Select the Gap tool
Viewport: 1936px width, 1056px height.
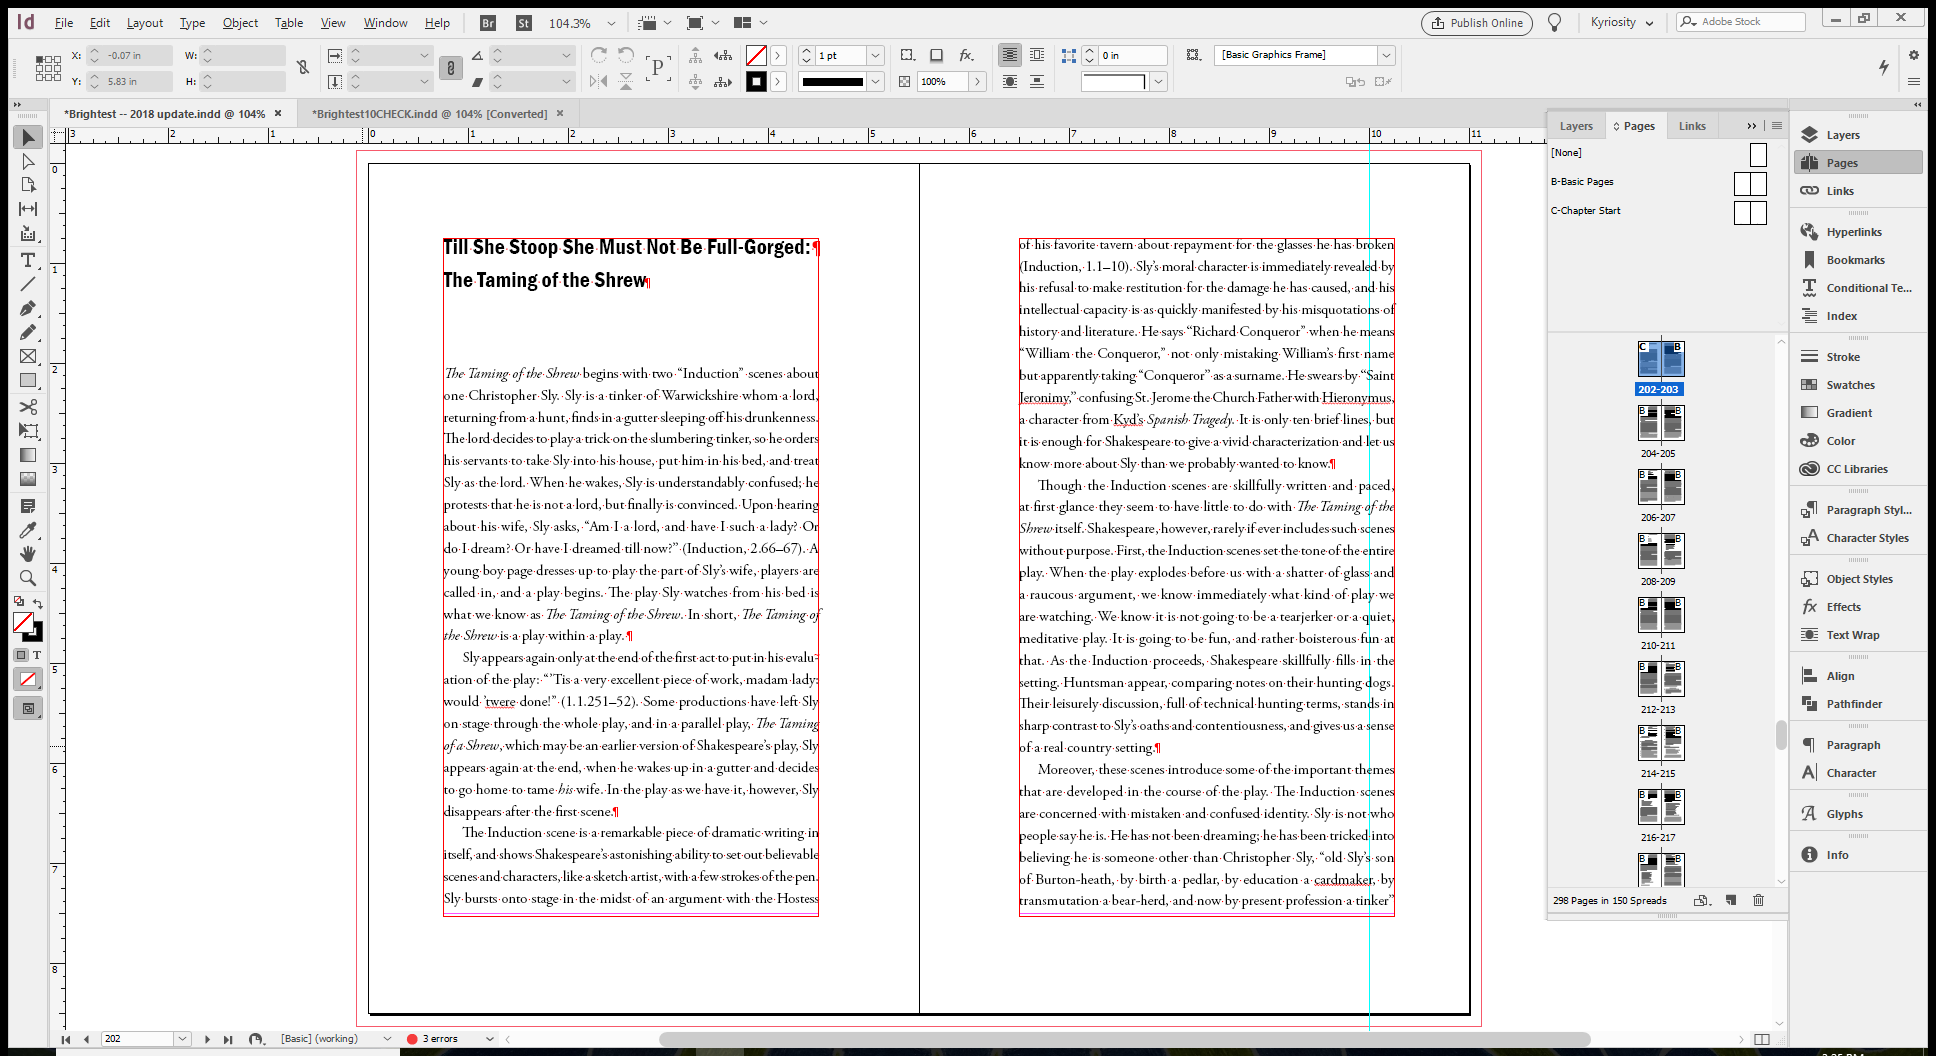pyautogui.click(x=28, y=209)
